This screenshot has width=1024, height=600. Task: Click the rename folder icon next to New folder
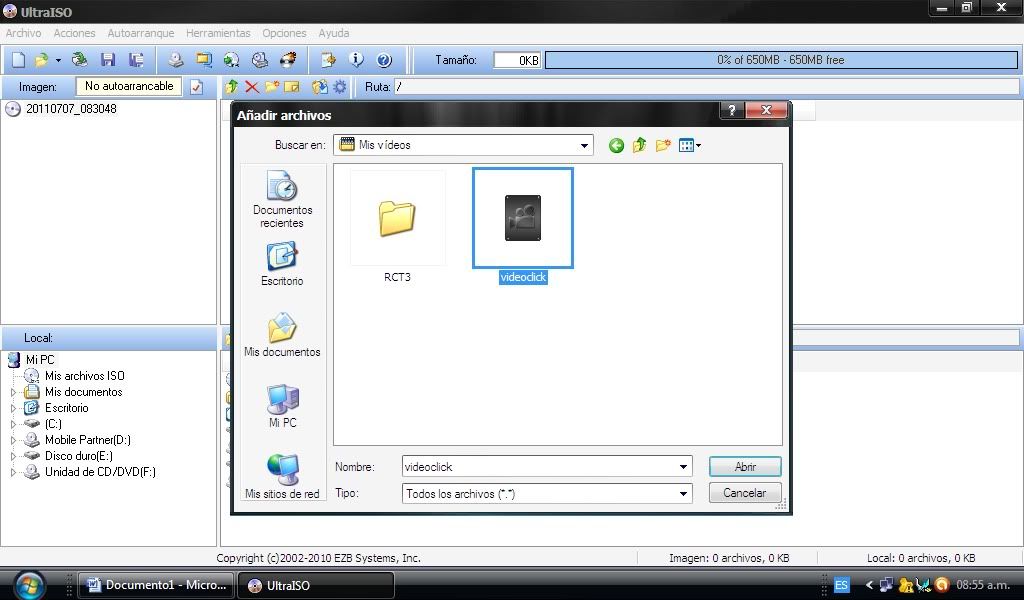pyautogui.click(x=292, y=86)
